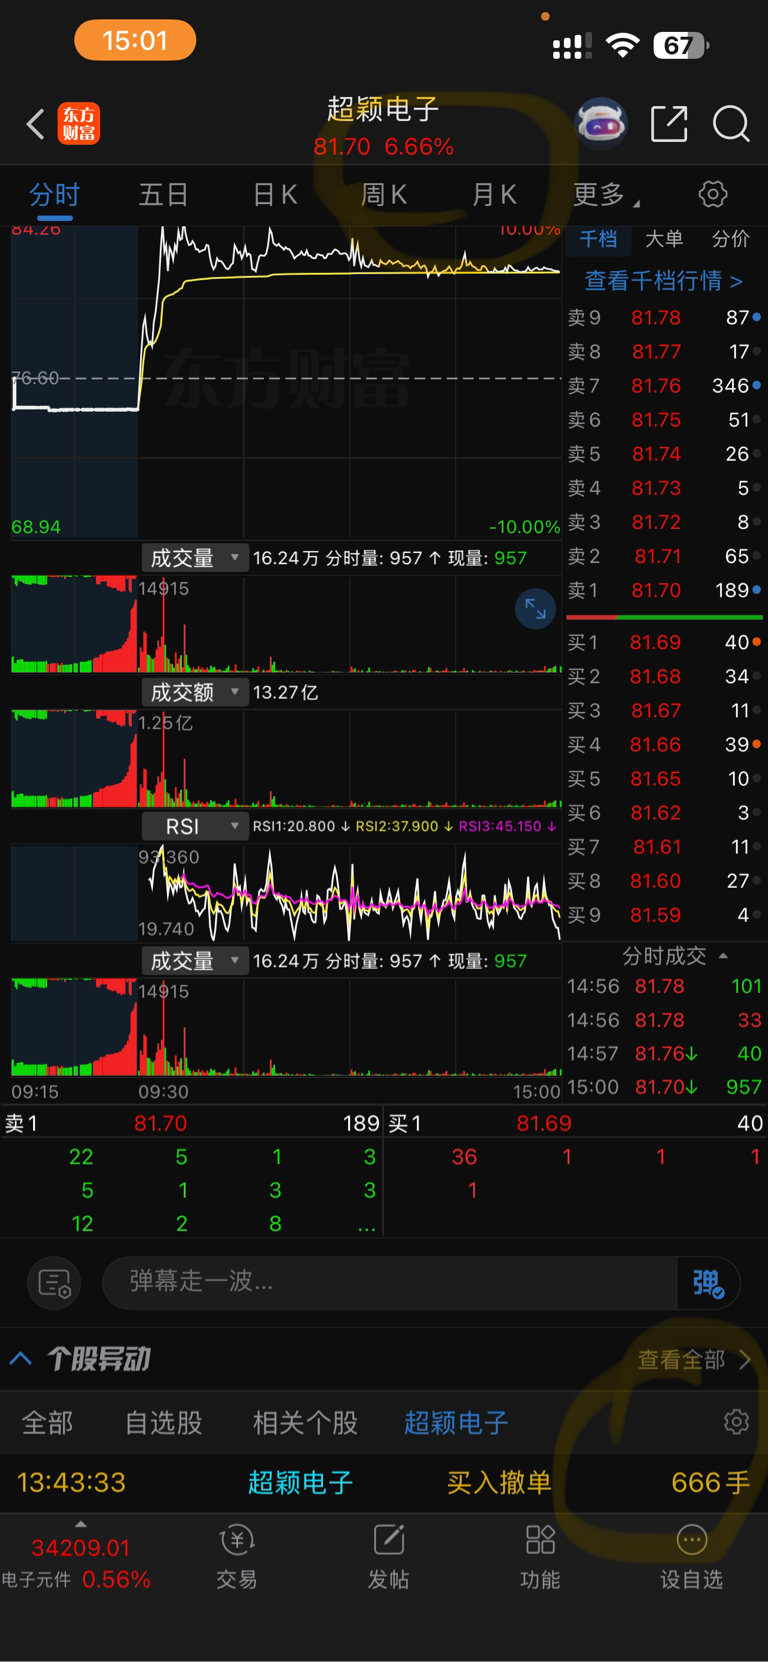Tap the 13:43:33 买入撤单 alert row
Viewport: 768px width, 1662px height.
click(384, 1482)
